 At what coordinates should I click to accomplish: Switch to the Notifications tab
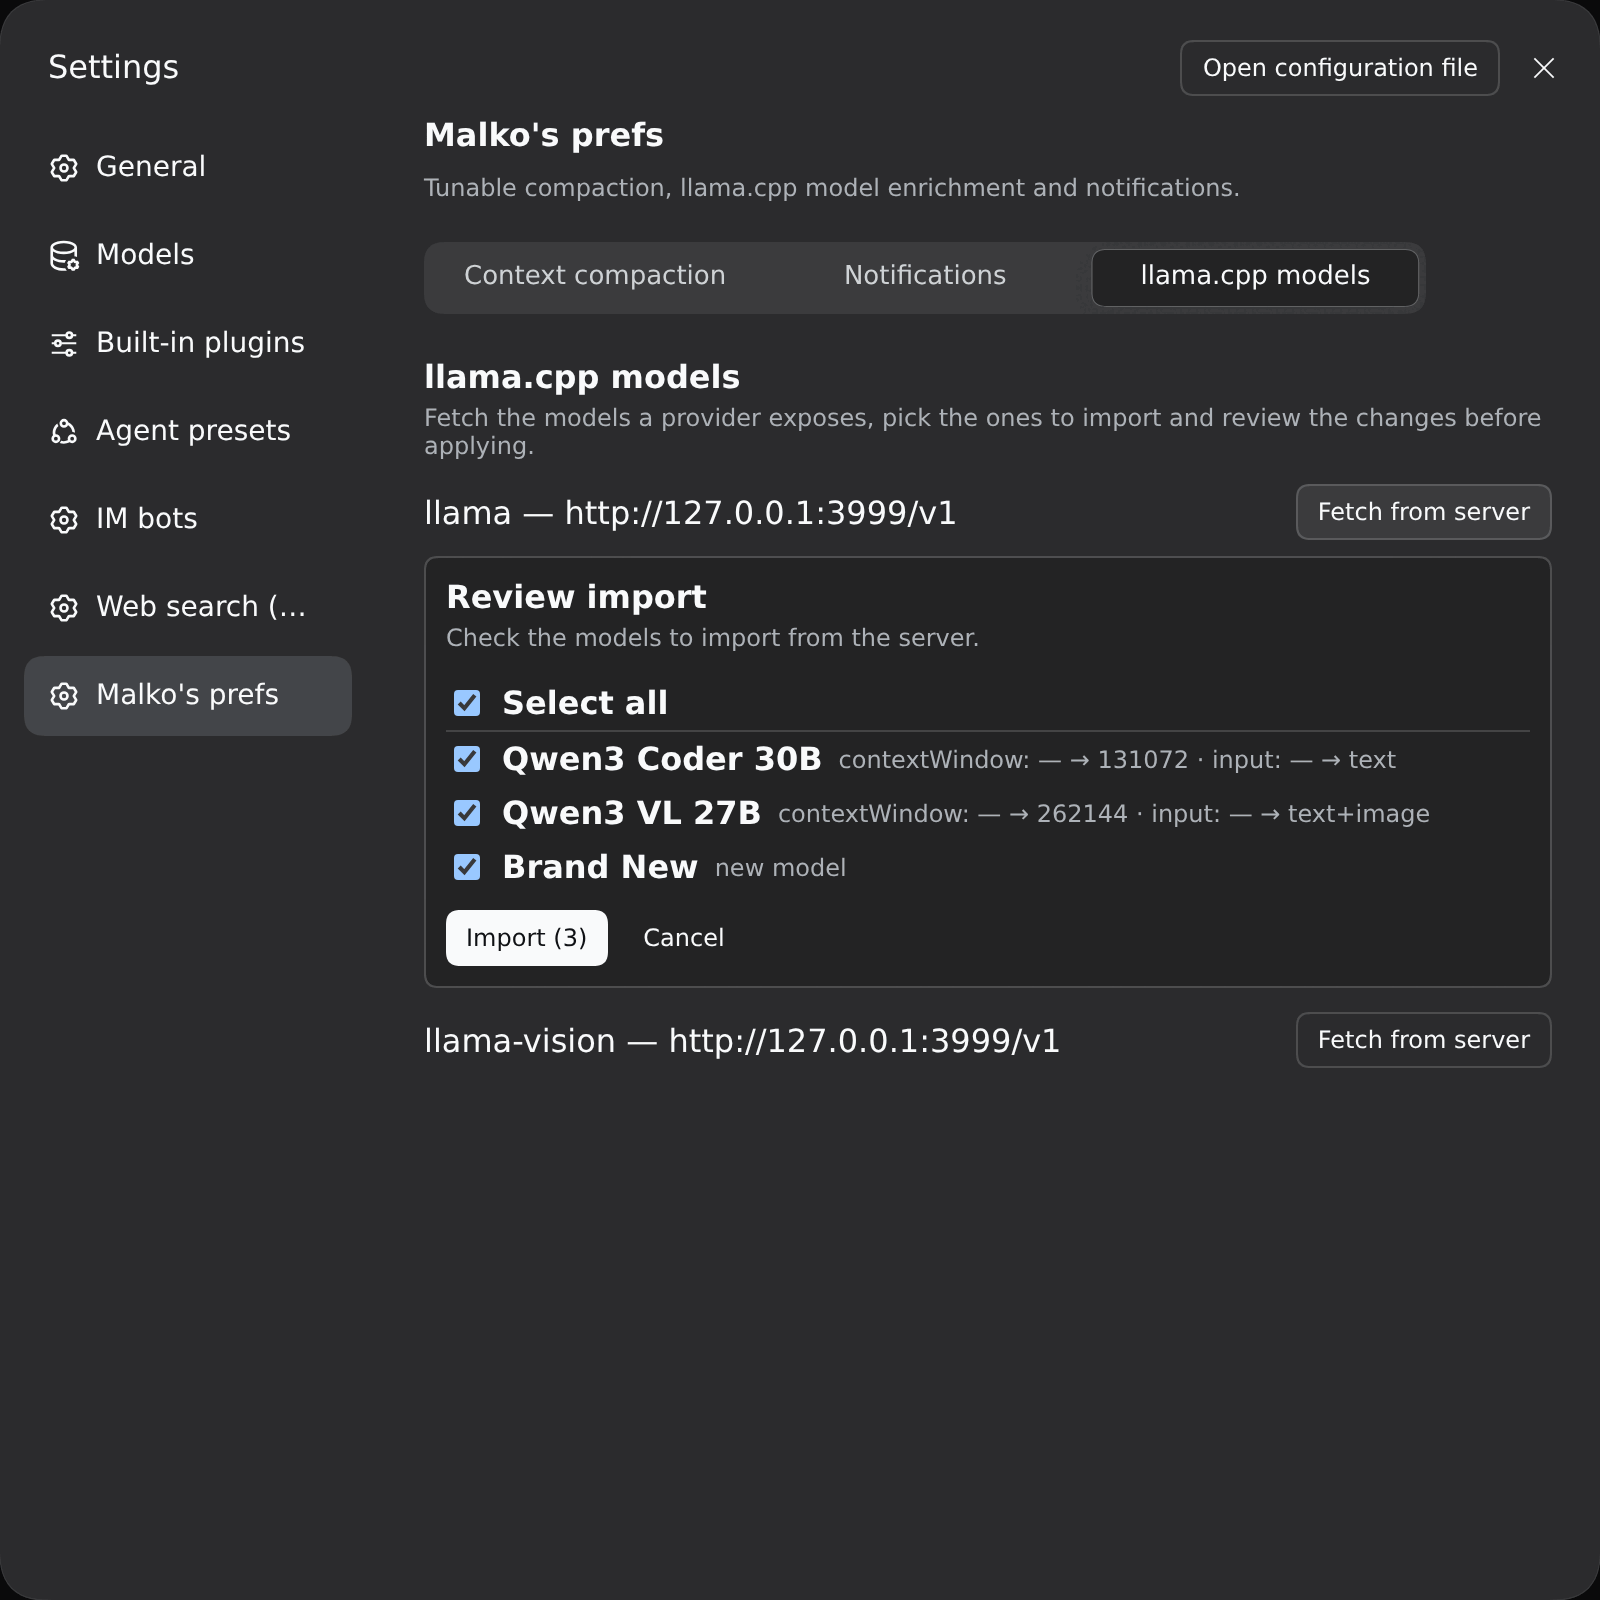click(925, 276)
